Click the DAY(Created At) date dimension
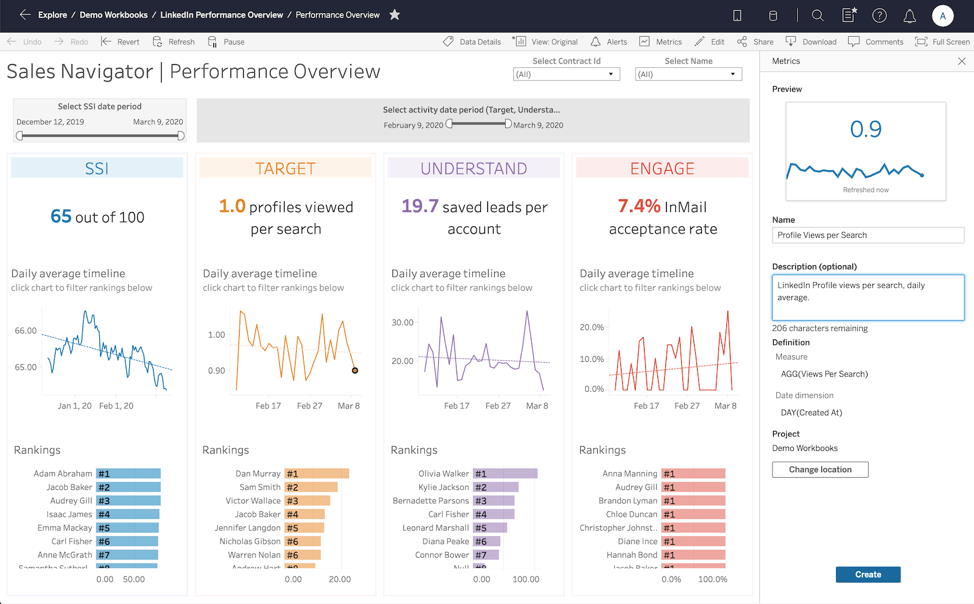The height and width of the screenshot is (604, 974). point(811,413)
